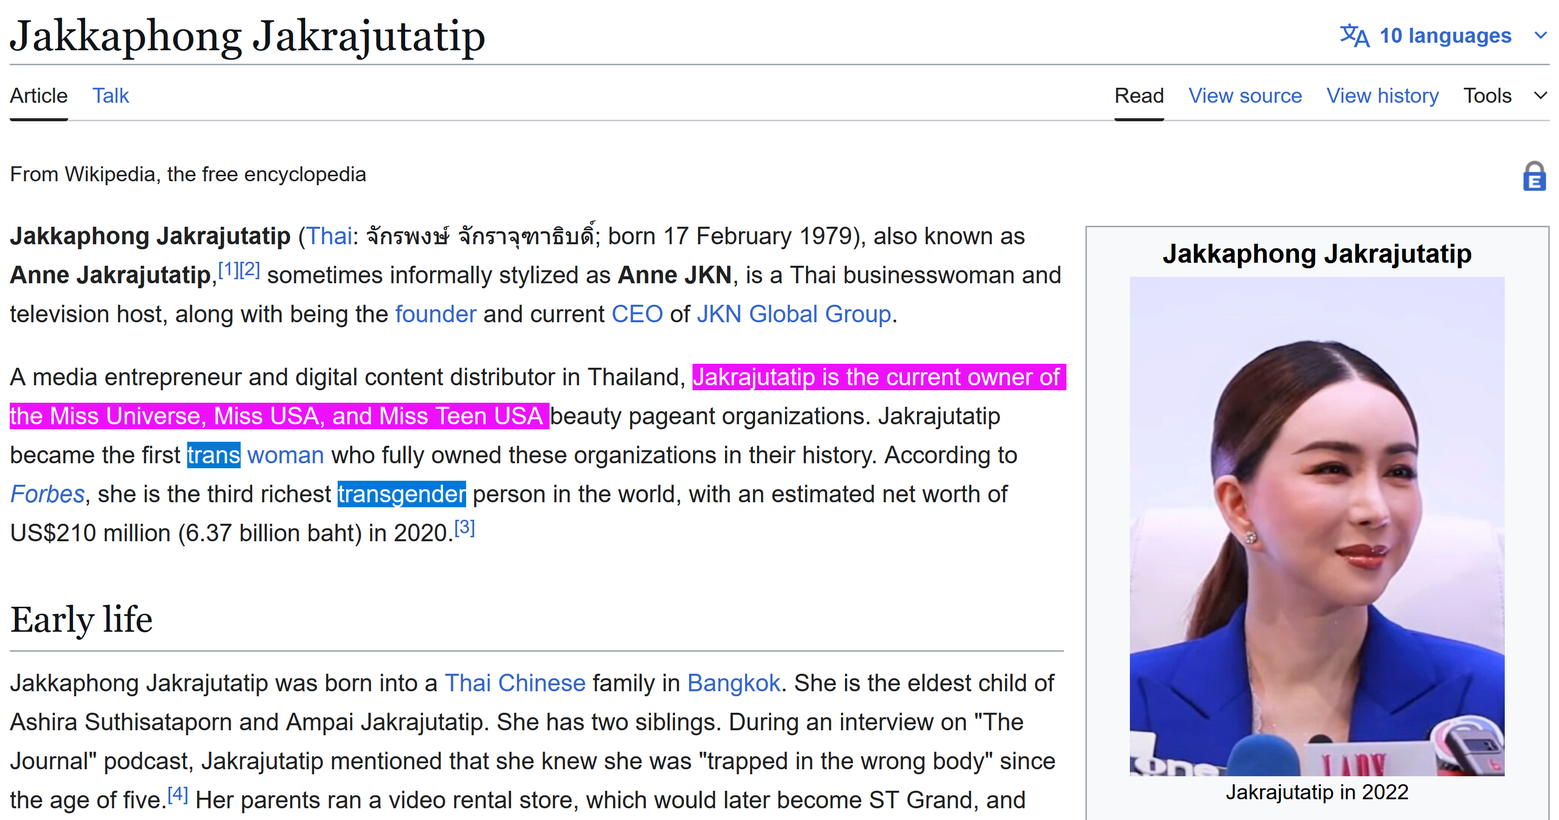Viewport: 1559px width, 820px height.
Task: Follow the founder link
Action: [x=435, y=315]
